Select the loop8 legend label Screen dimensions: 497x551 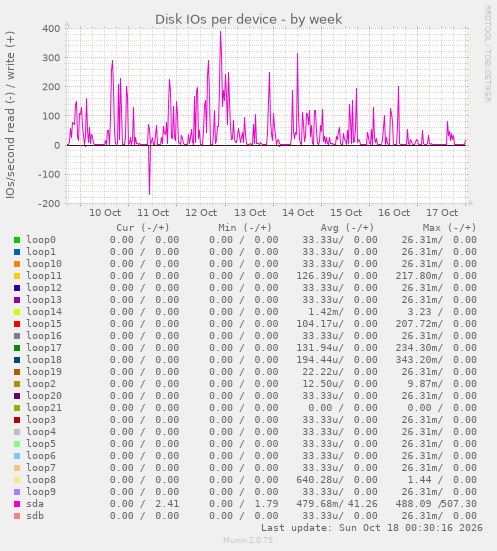click(x=41, y=480)
